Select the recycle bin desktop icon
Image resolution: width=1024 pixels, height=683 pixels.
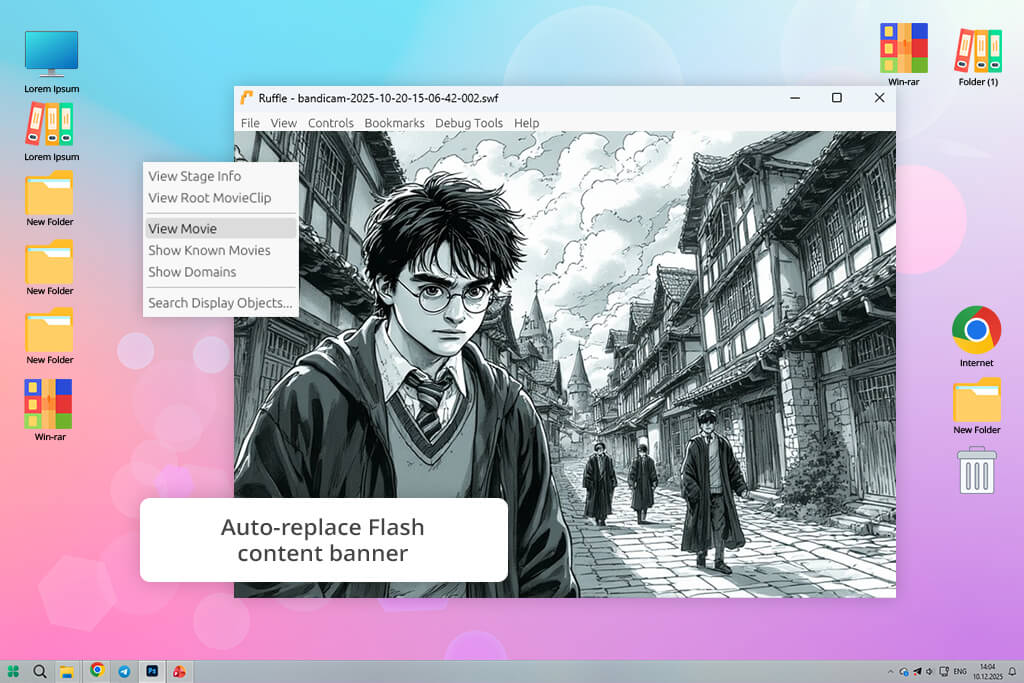coord(977,470)
